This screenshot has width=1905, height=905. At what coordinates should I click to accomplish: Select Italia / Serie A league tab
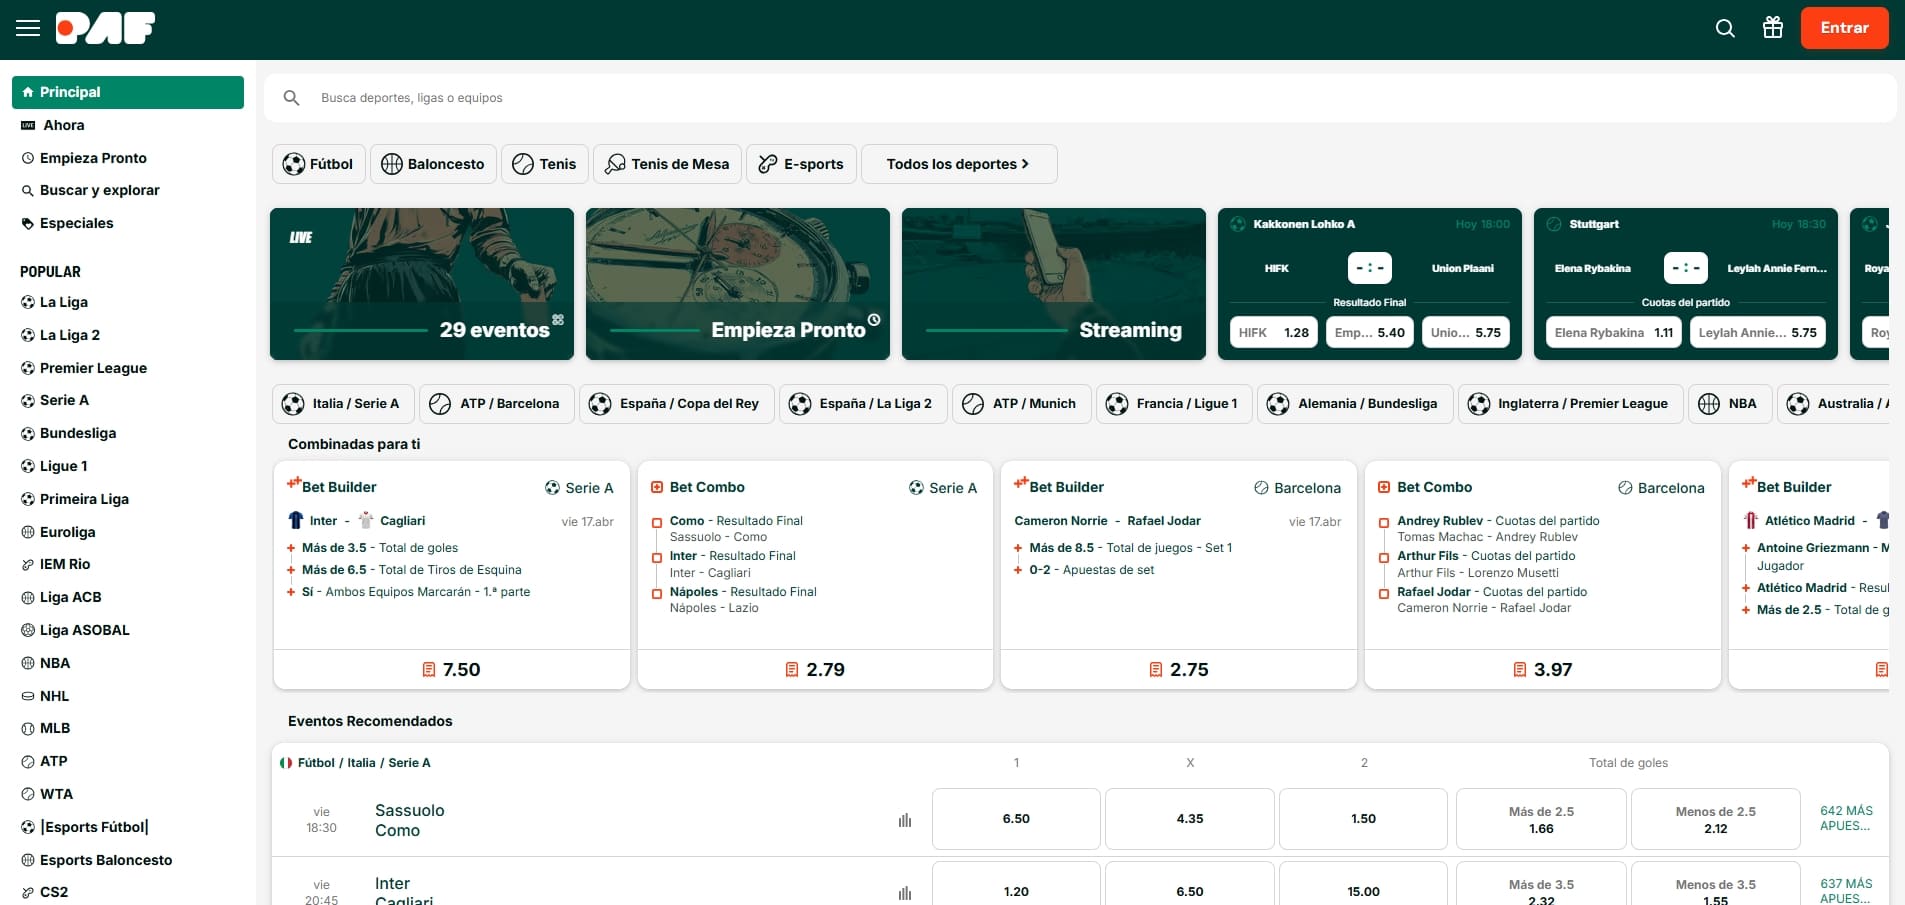pos(342,404)
